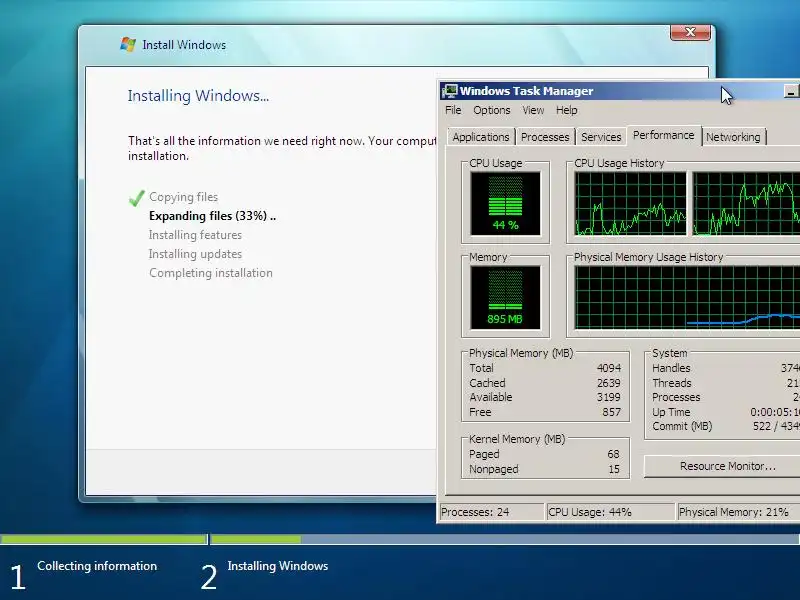The image size is (800, 600).
Task: Click the Handles label under System
Action: click(671, 368)
